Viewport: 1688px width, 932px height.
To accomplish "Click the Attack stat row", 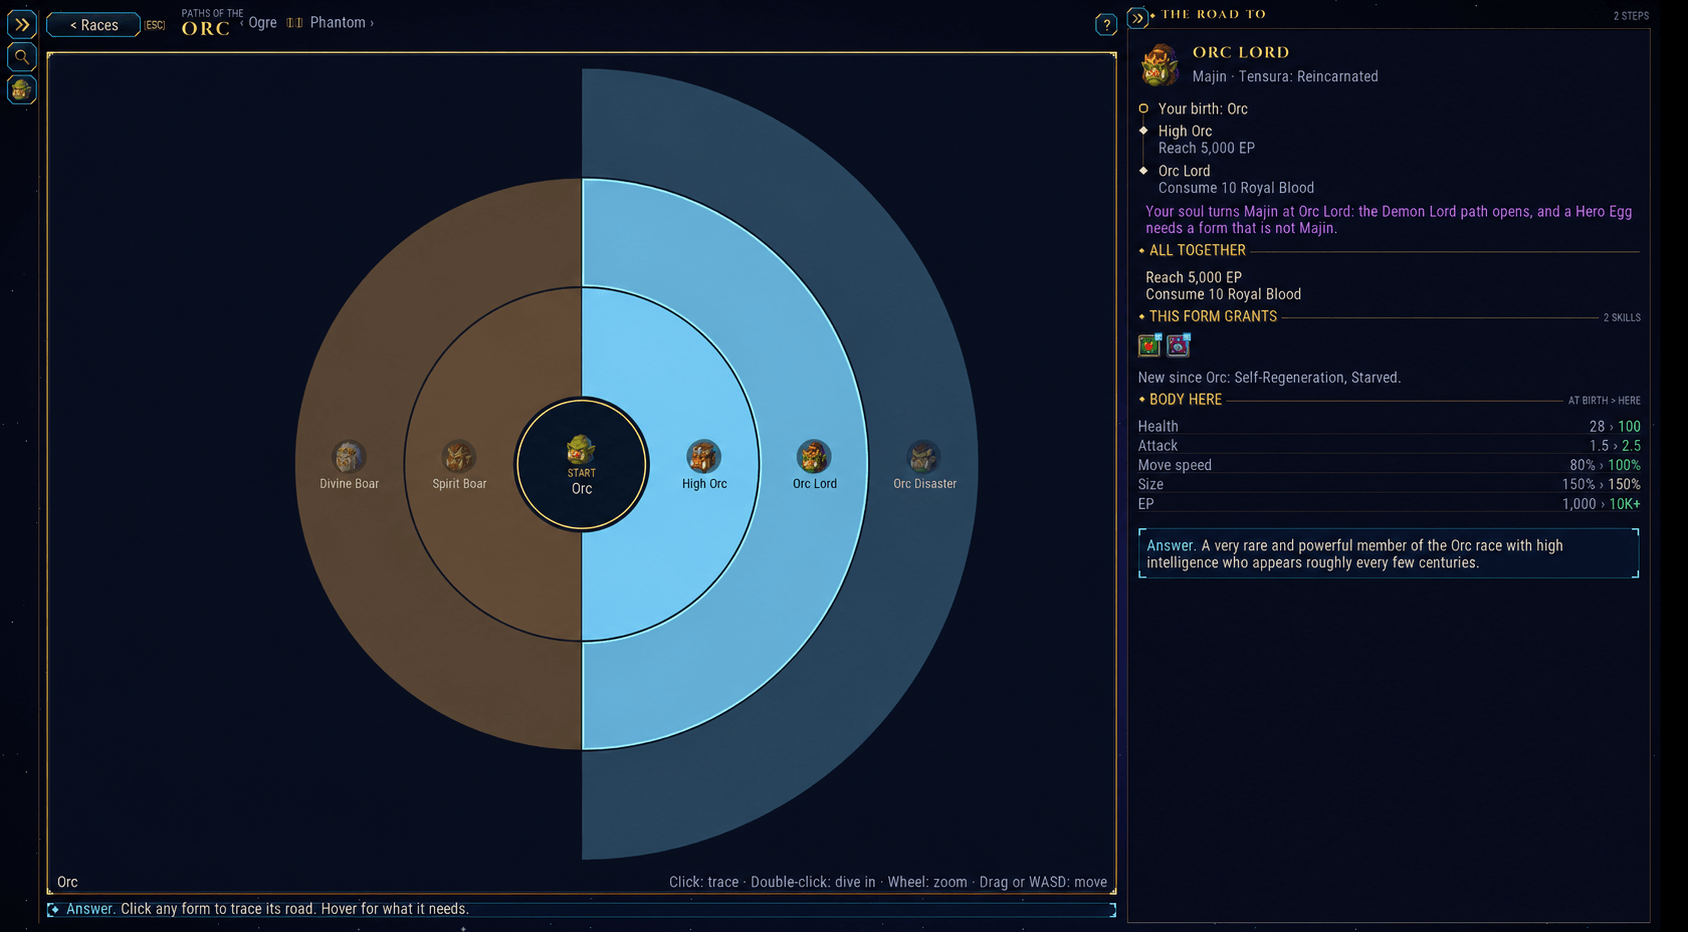I will [x=1389, y=446].
